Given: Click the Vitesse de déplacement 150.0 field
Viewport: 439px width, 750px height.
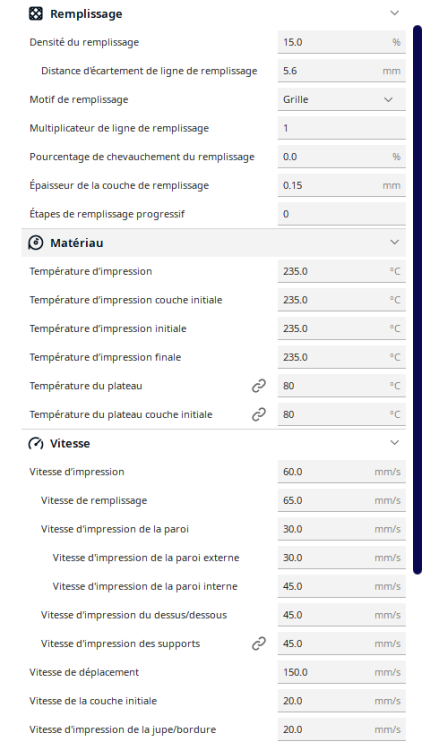Looking at the screenshot, I should 341,672.
